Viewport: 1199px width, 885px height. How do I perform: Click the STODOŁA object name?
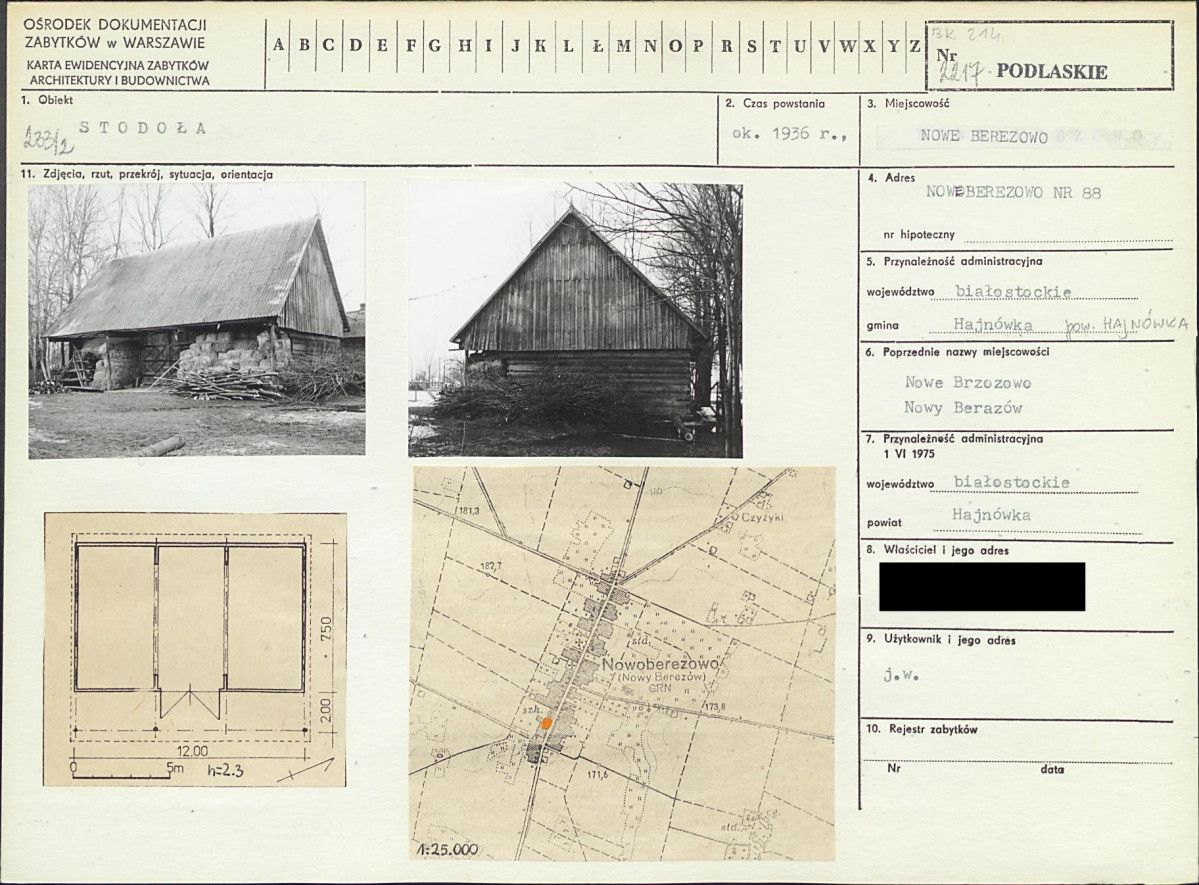(143, 128)
